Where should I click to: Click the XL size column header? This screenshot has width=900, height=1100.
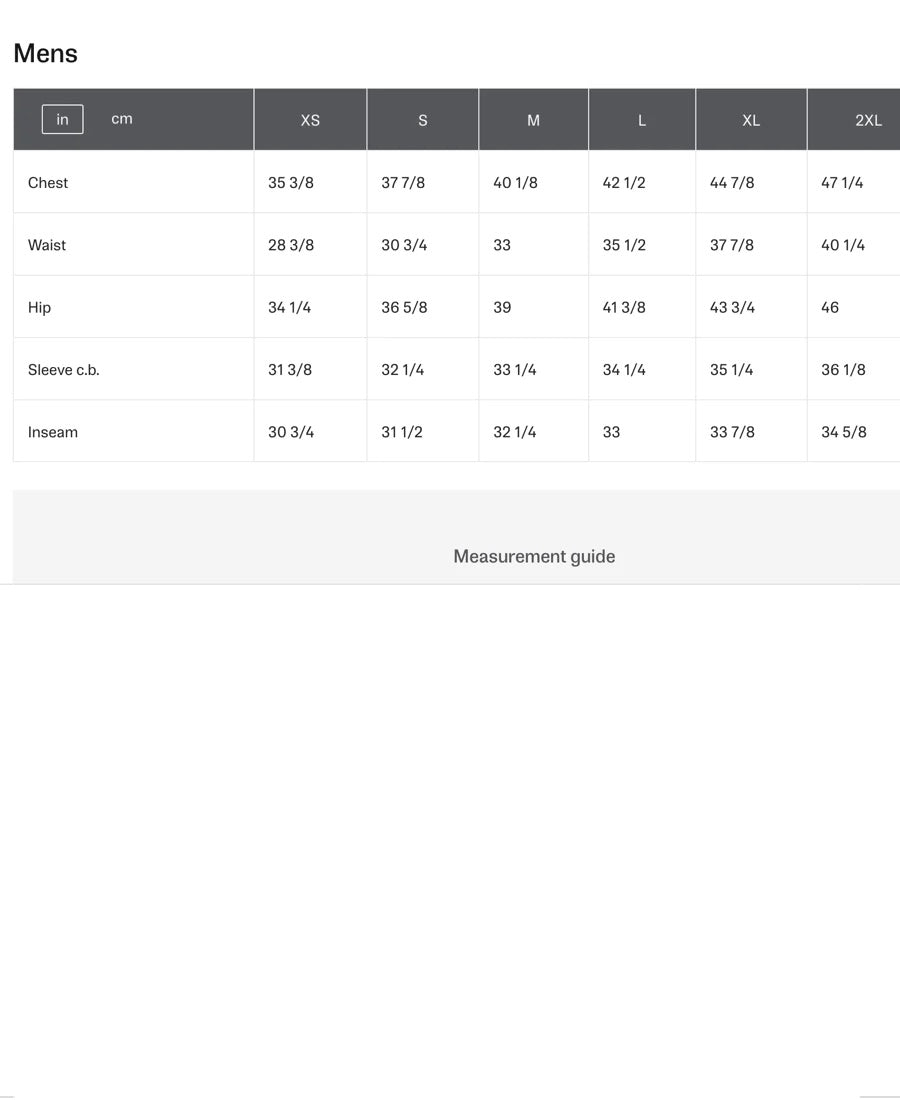[750, 120]
